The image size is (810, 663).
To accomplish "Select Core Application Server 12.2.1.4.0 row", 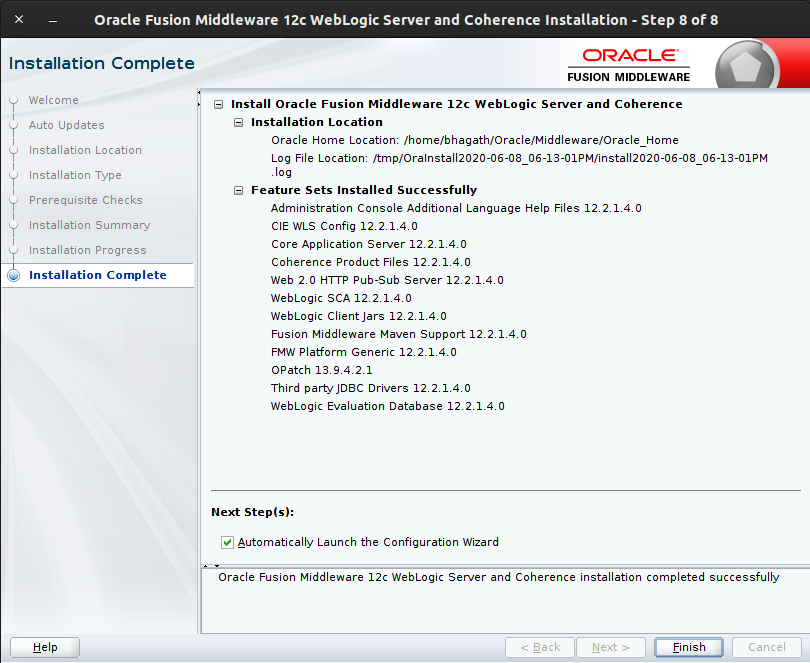I will (x=369, y=244).
